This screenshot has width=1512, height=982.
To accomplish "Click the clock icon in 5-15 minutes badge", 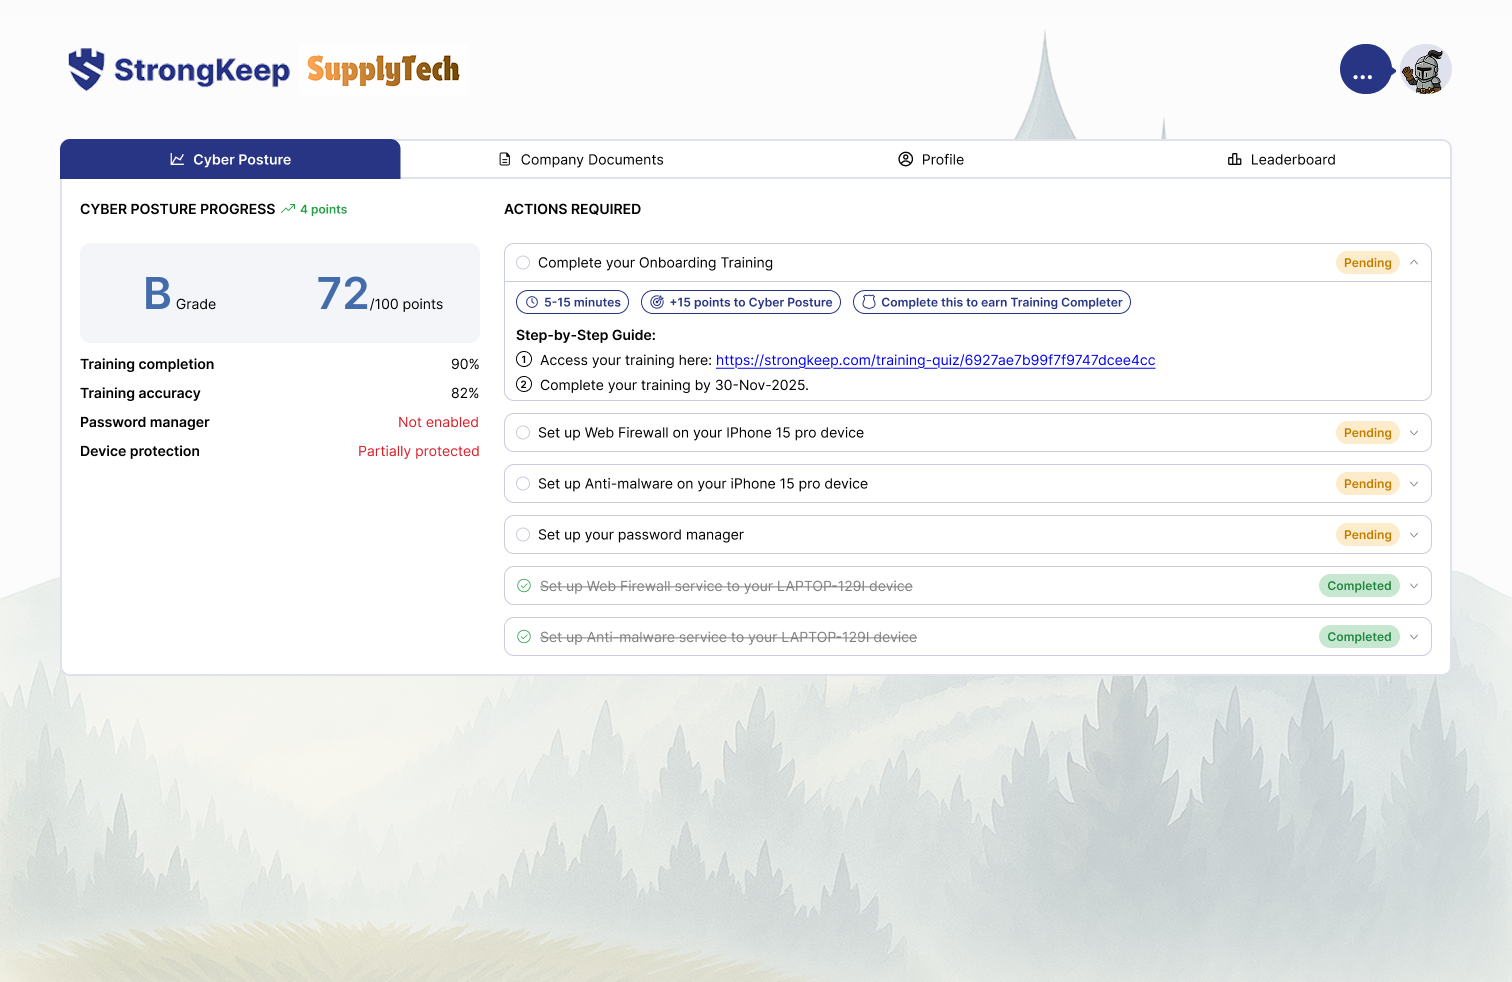I will click(x=532, y=302).
